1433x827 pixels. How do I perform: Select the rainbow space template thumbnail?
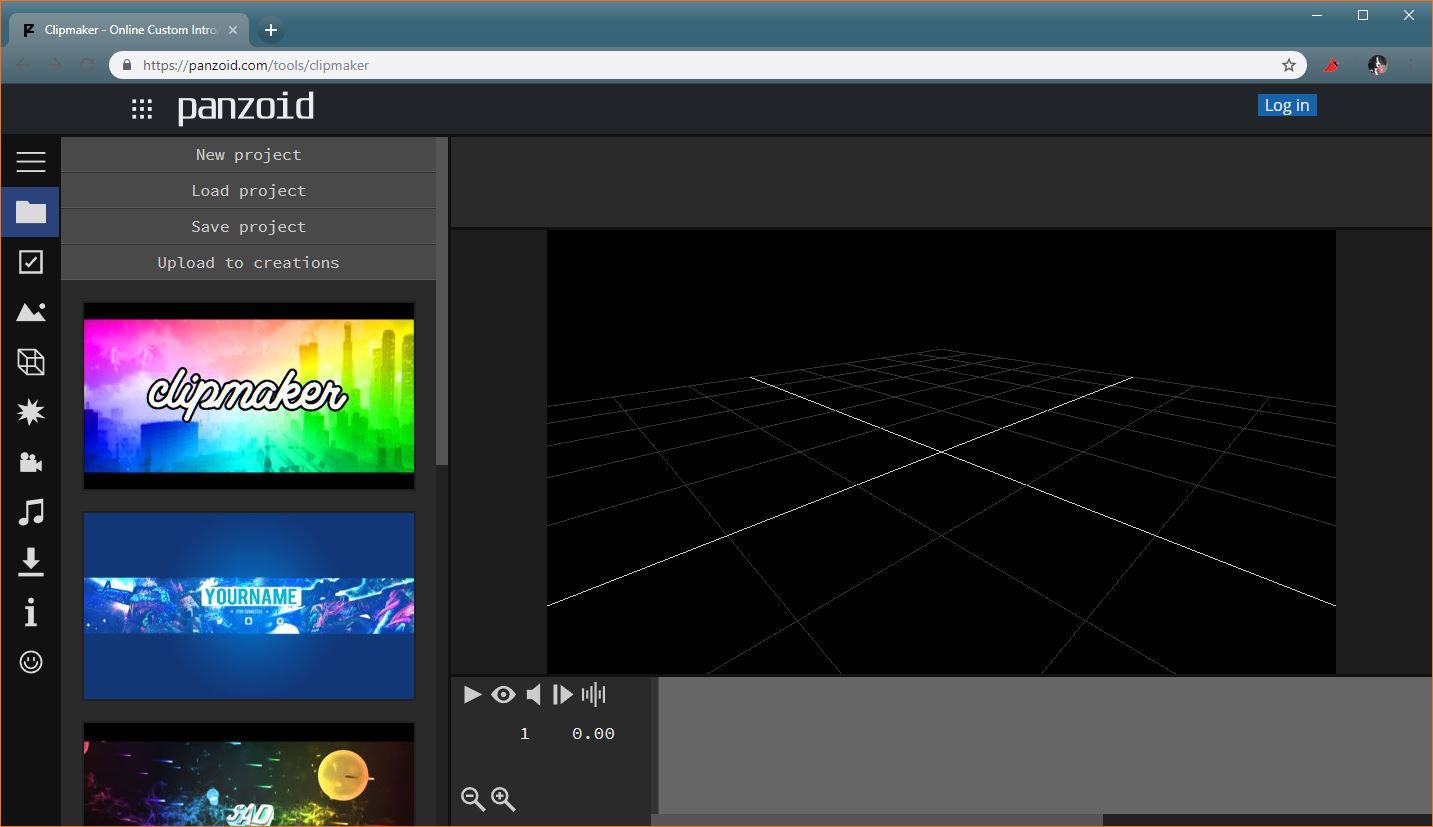(x=249, y=774)
